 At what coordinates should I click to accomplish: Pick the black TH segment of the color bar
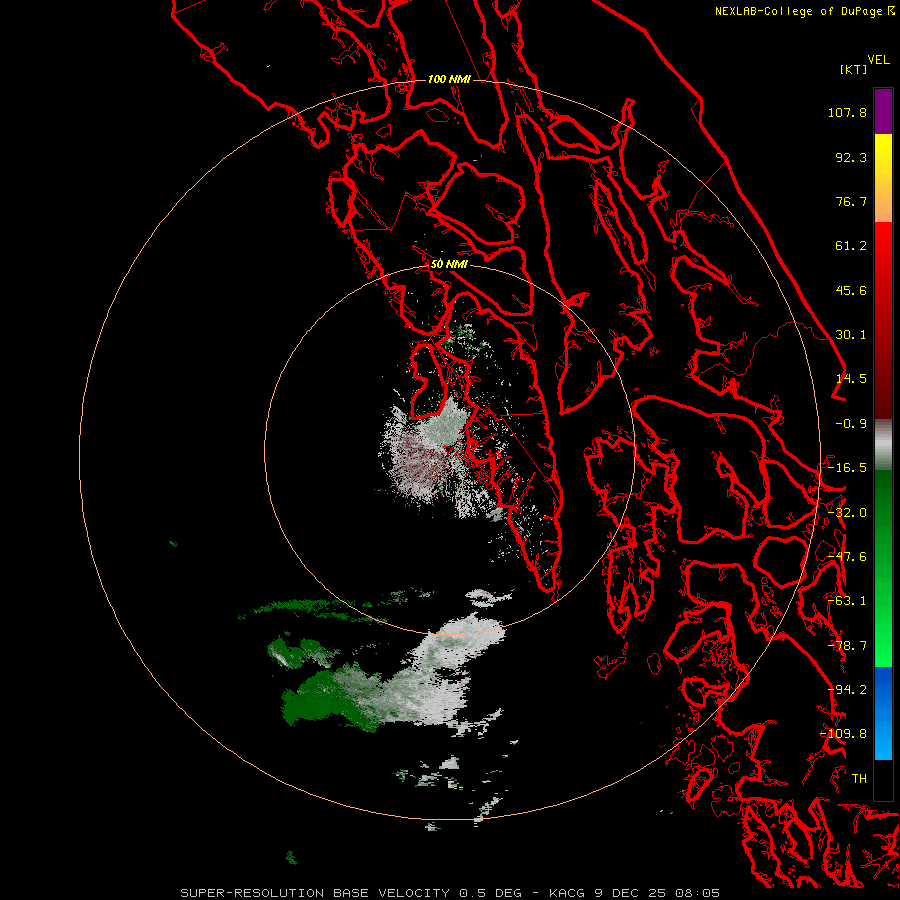pyautogui.click(x=883, y=779)
